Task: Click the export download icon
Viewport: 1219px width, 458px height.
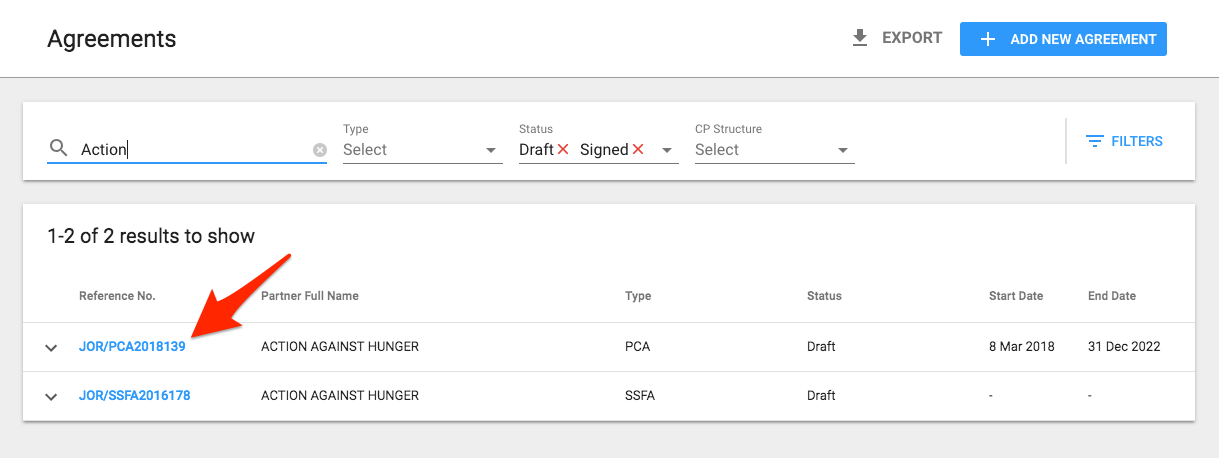Action: pyautogui.click(x=859, y=39)
